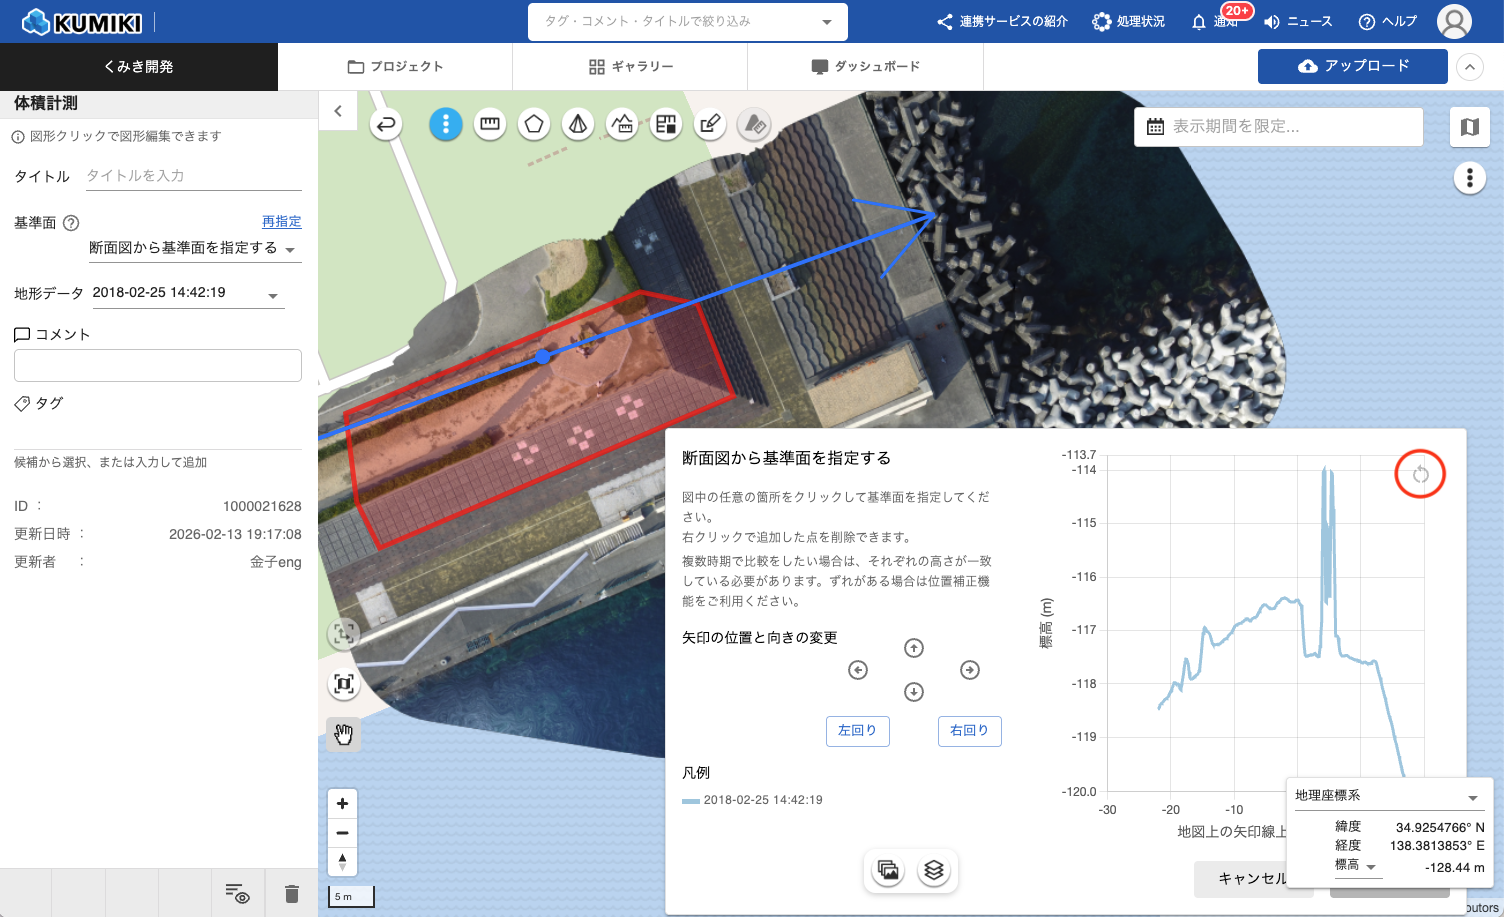Screen dimensions: 1504x917
Task: Expand the 地形データ date dropdown
Action: pos(273,295)
